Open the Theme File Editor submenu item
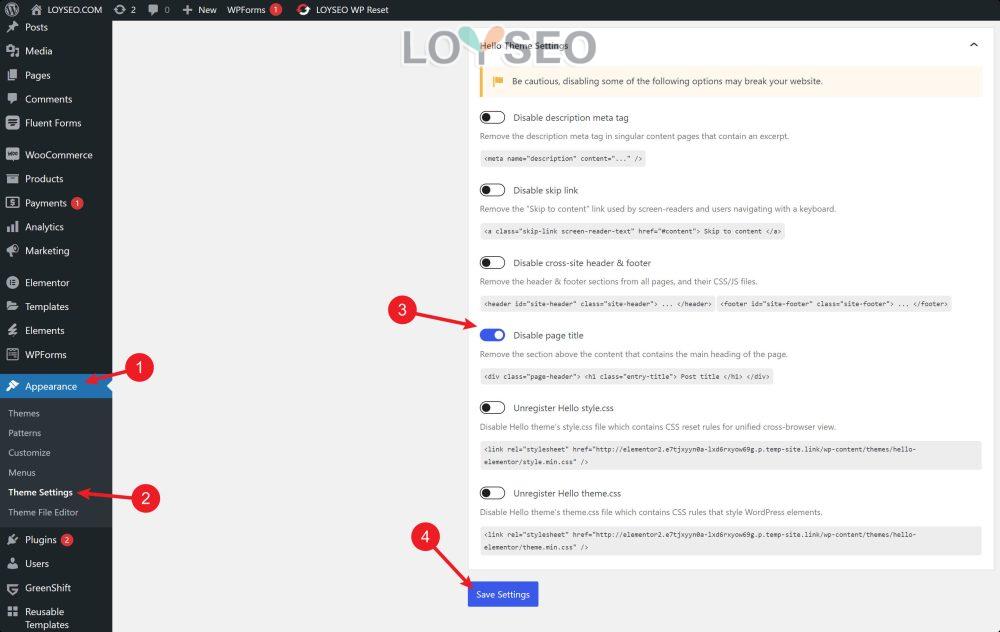The height and width of the screenshot is (632, 1000). click(x=43, y=512)
